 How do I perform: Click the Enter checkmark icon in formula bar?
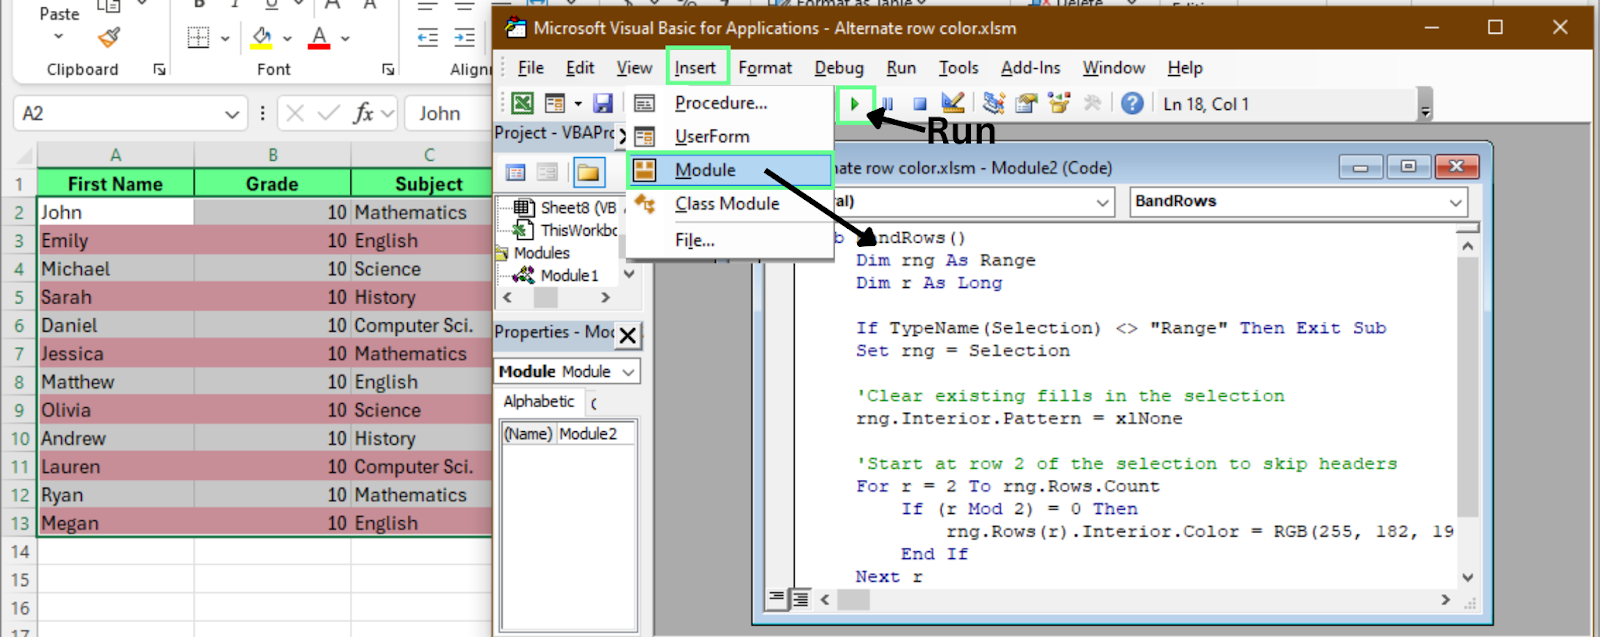click(x=329, y=113)
